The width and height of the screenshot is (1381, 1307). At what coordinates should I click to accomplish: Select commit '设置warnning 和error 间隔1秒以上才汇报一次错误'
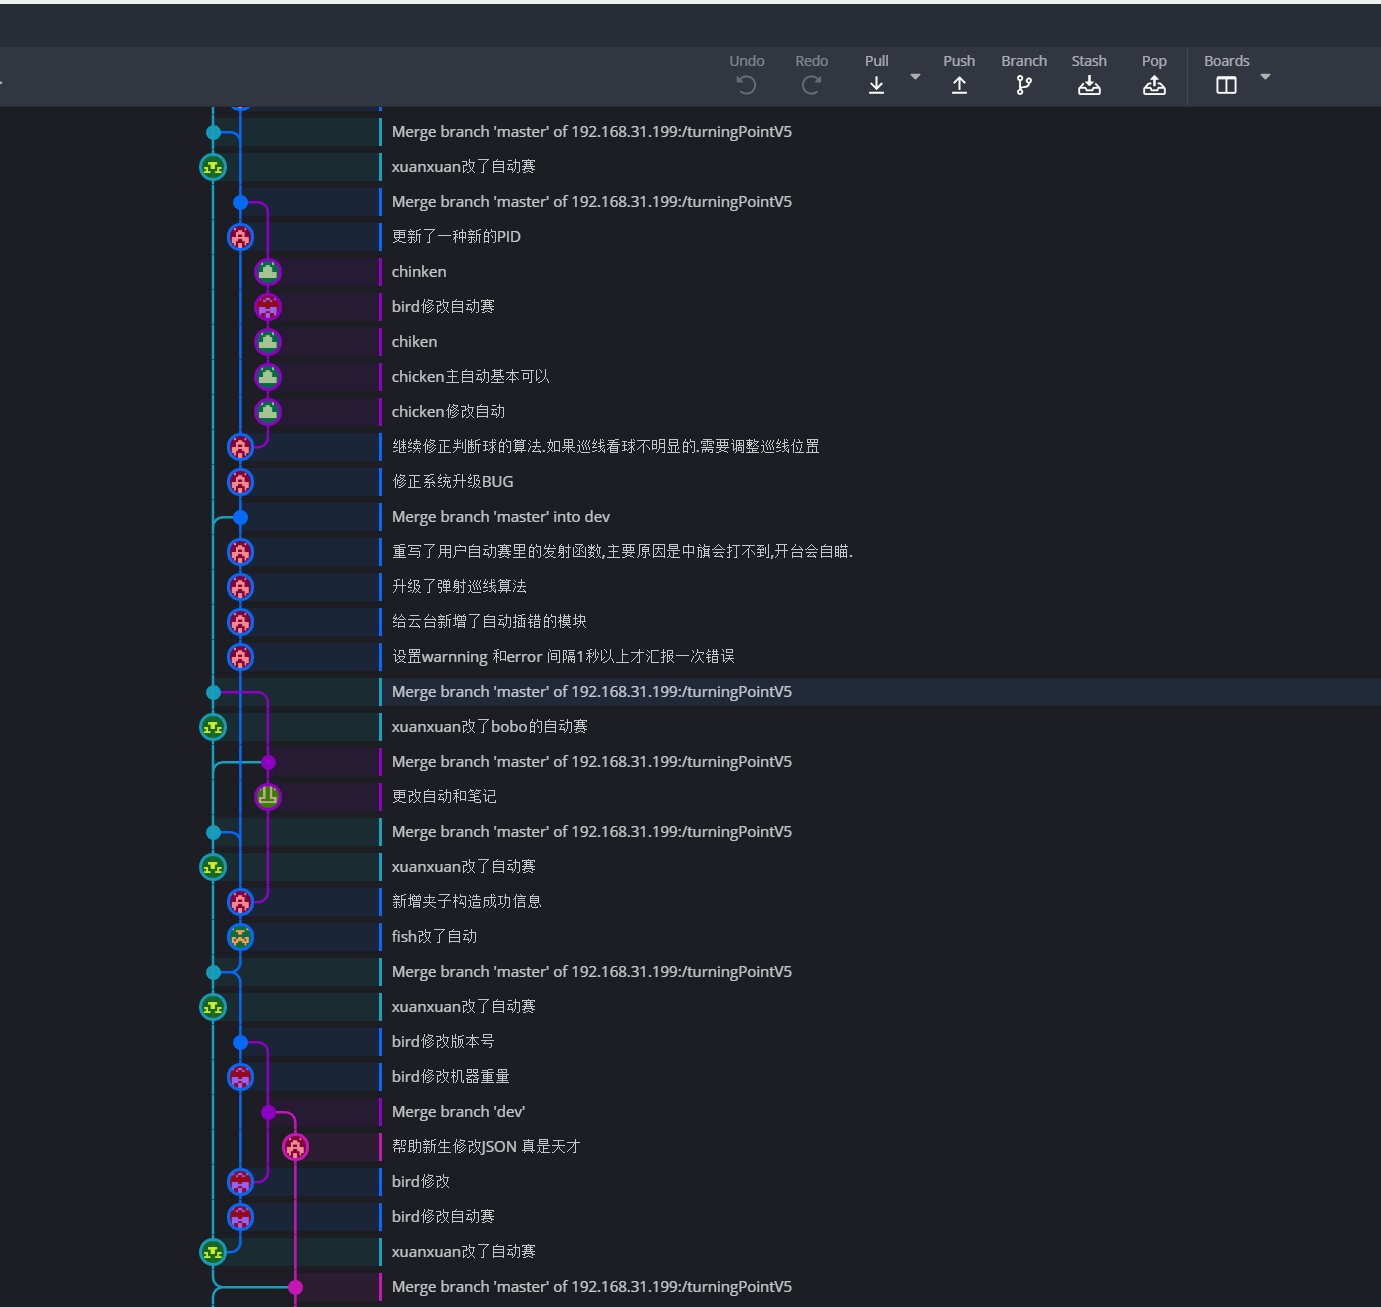(x=563, y=657)
